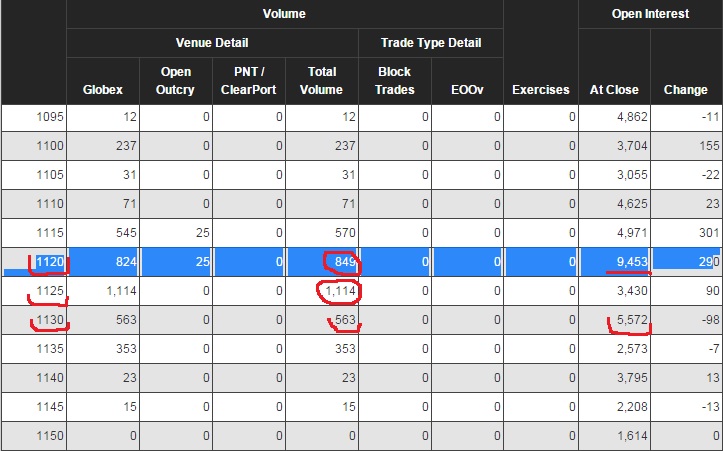This screenshot has width=723, height=451.
Task: Click the Trade Type Detail header
Action: click(431, 43)
